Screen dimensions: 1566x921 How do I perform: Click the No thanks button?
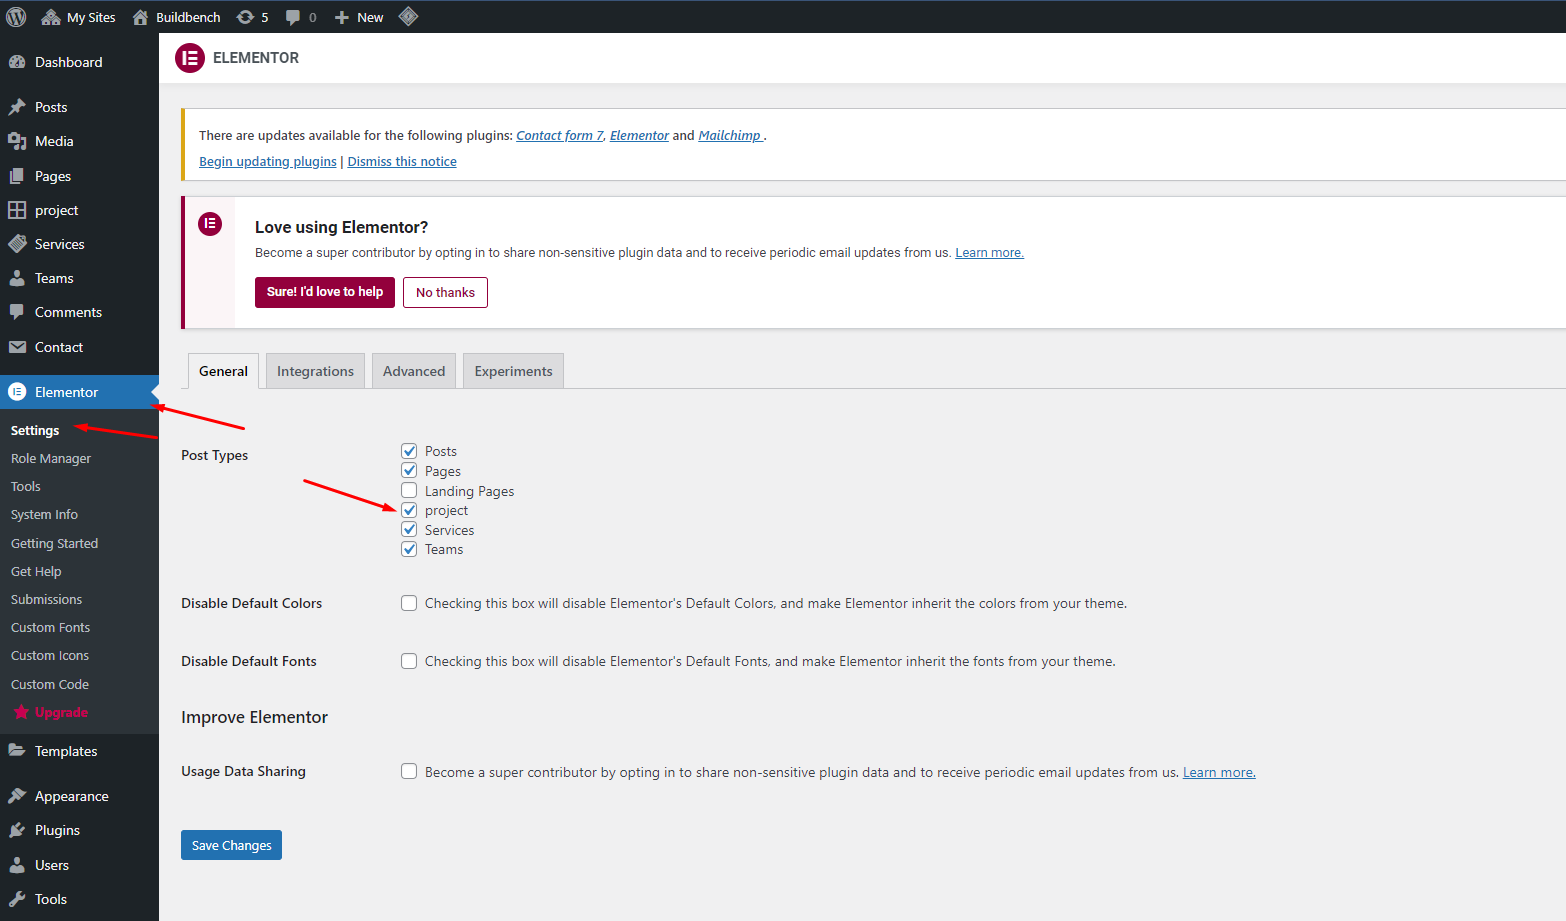(x=445, y=292)
